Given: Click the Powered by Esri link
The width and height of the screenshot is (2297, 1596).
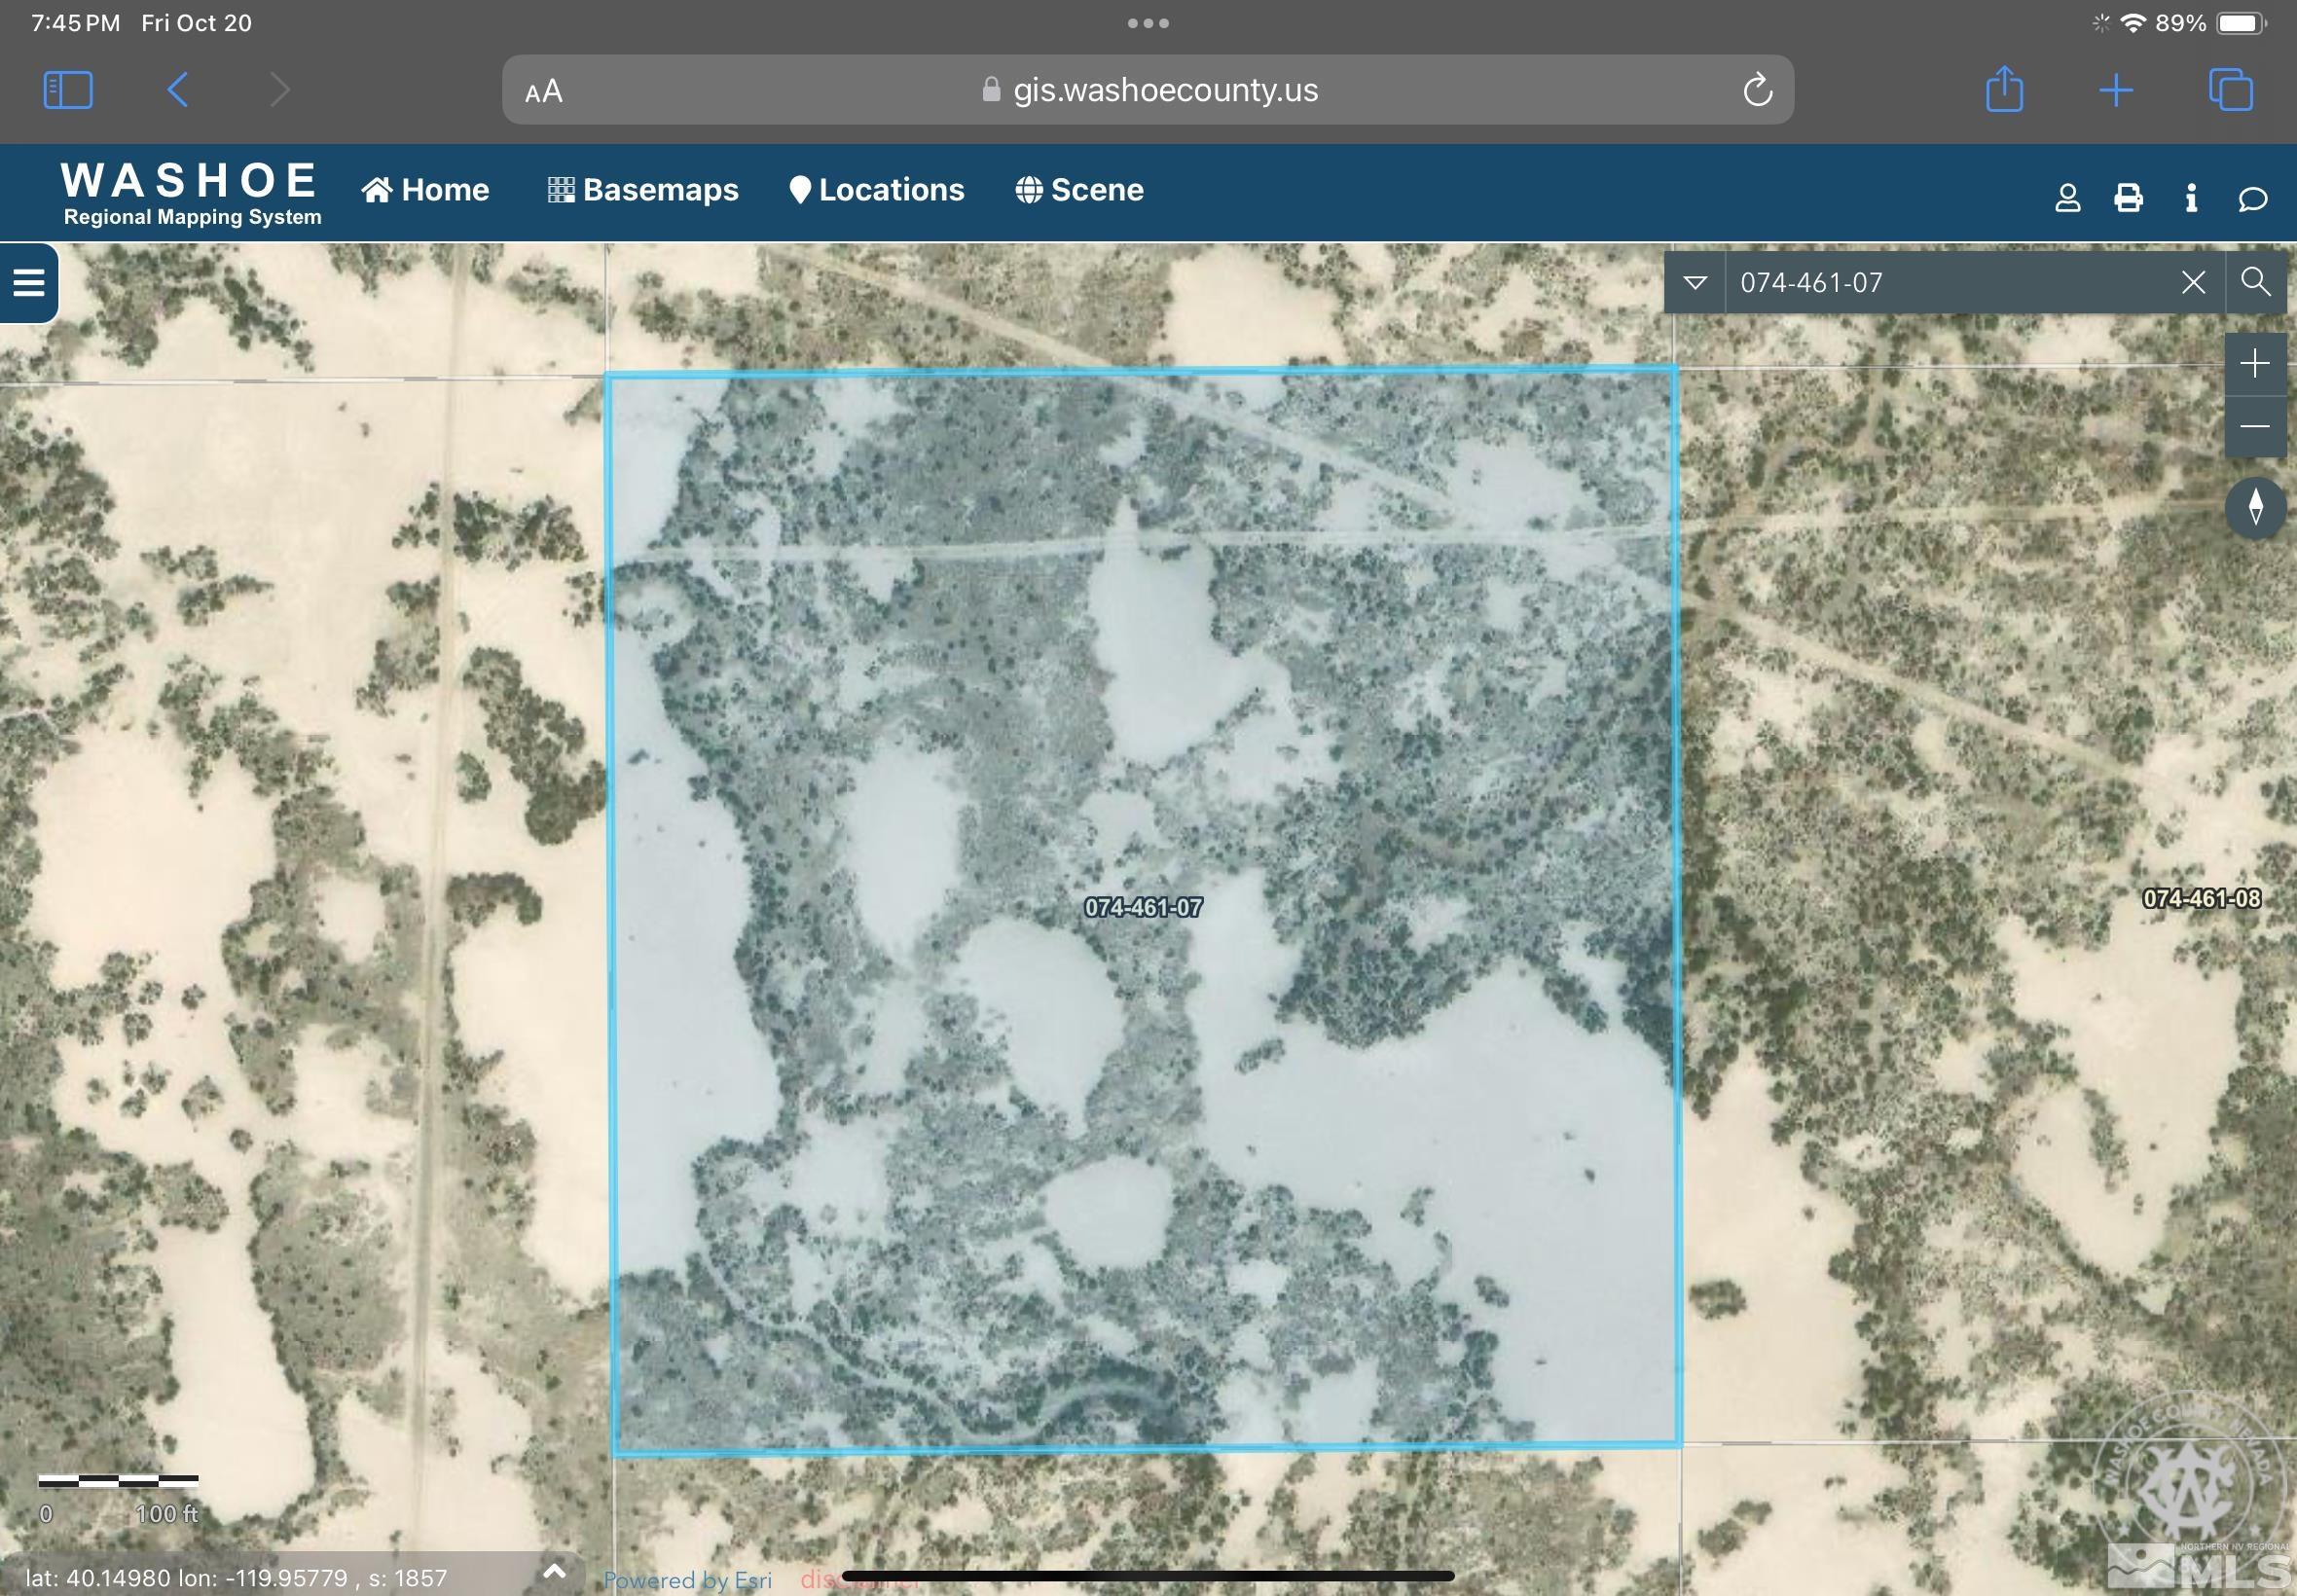Looking at the screenshot, I should point(687,1580).
